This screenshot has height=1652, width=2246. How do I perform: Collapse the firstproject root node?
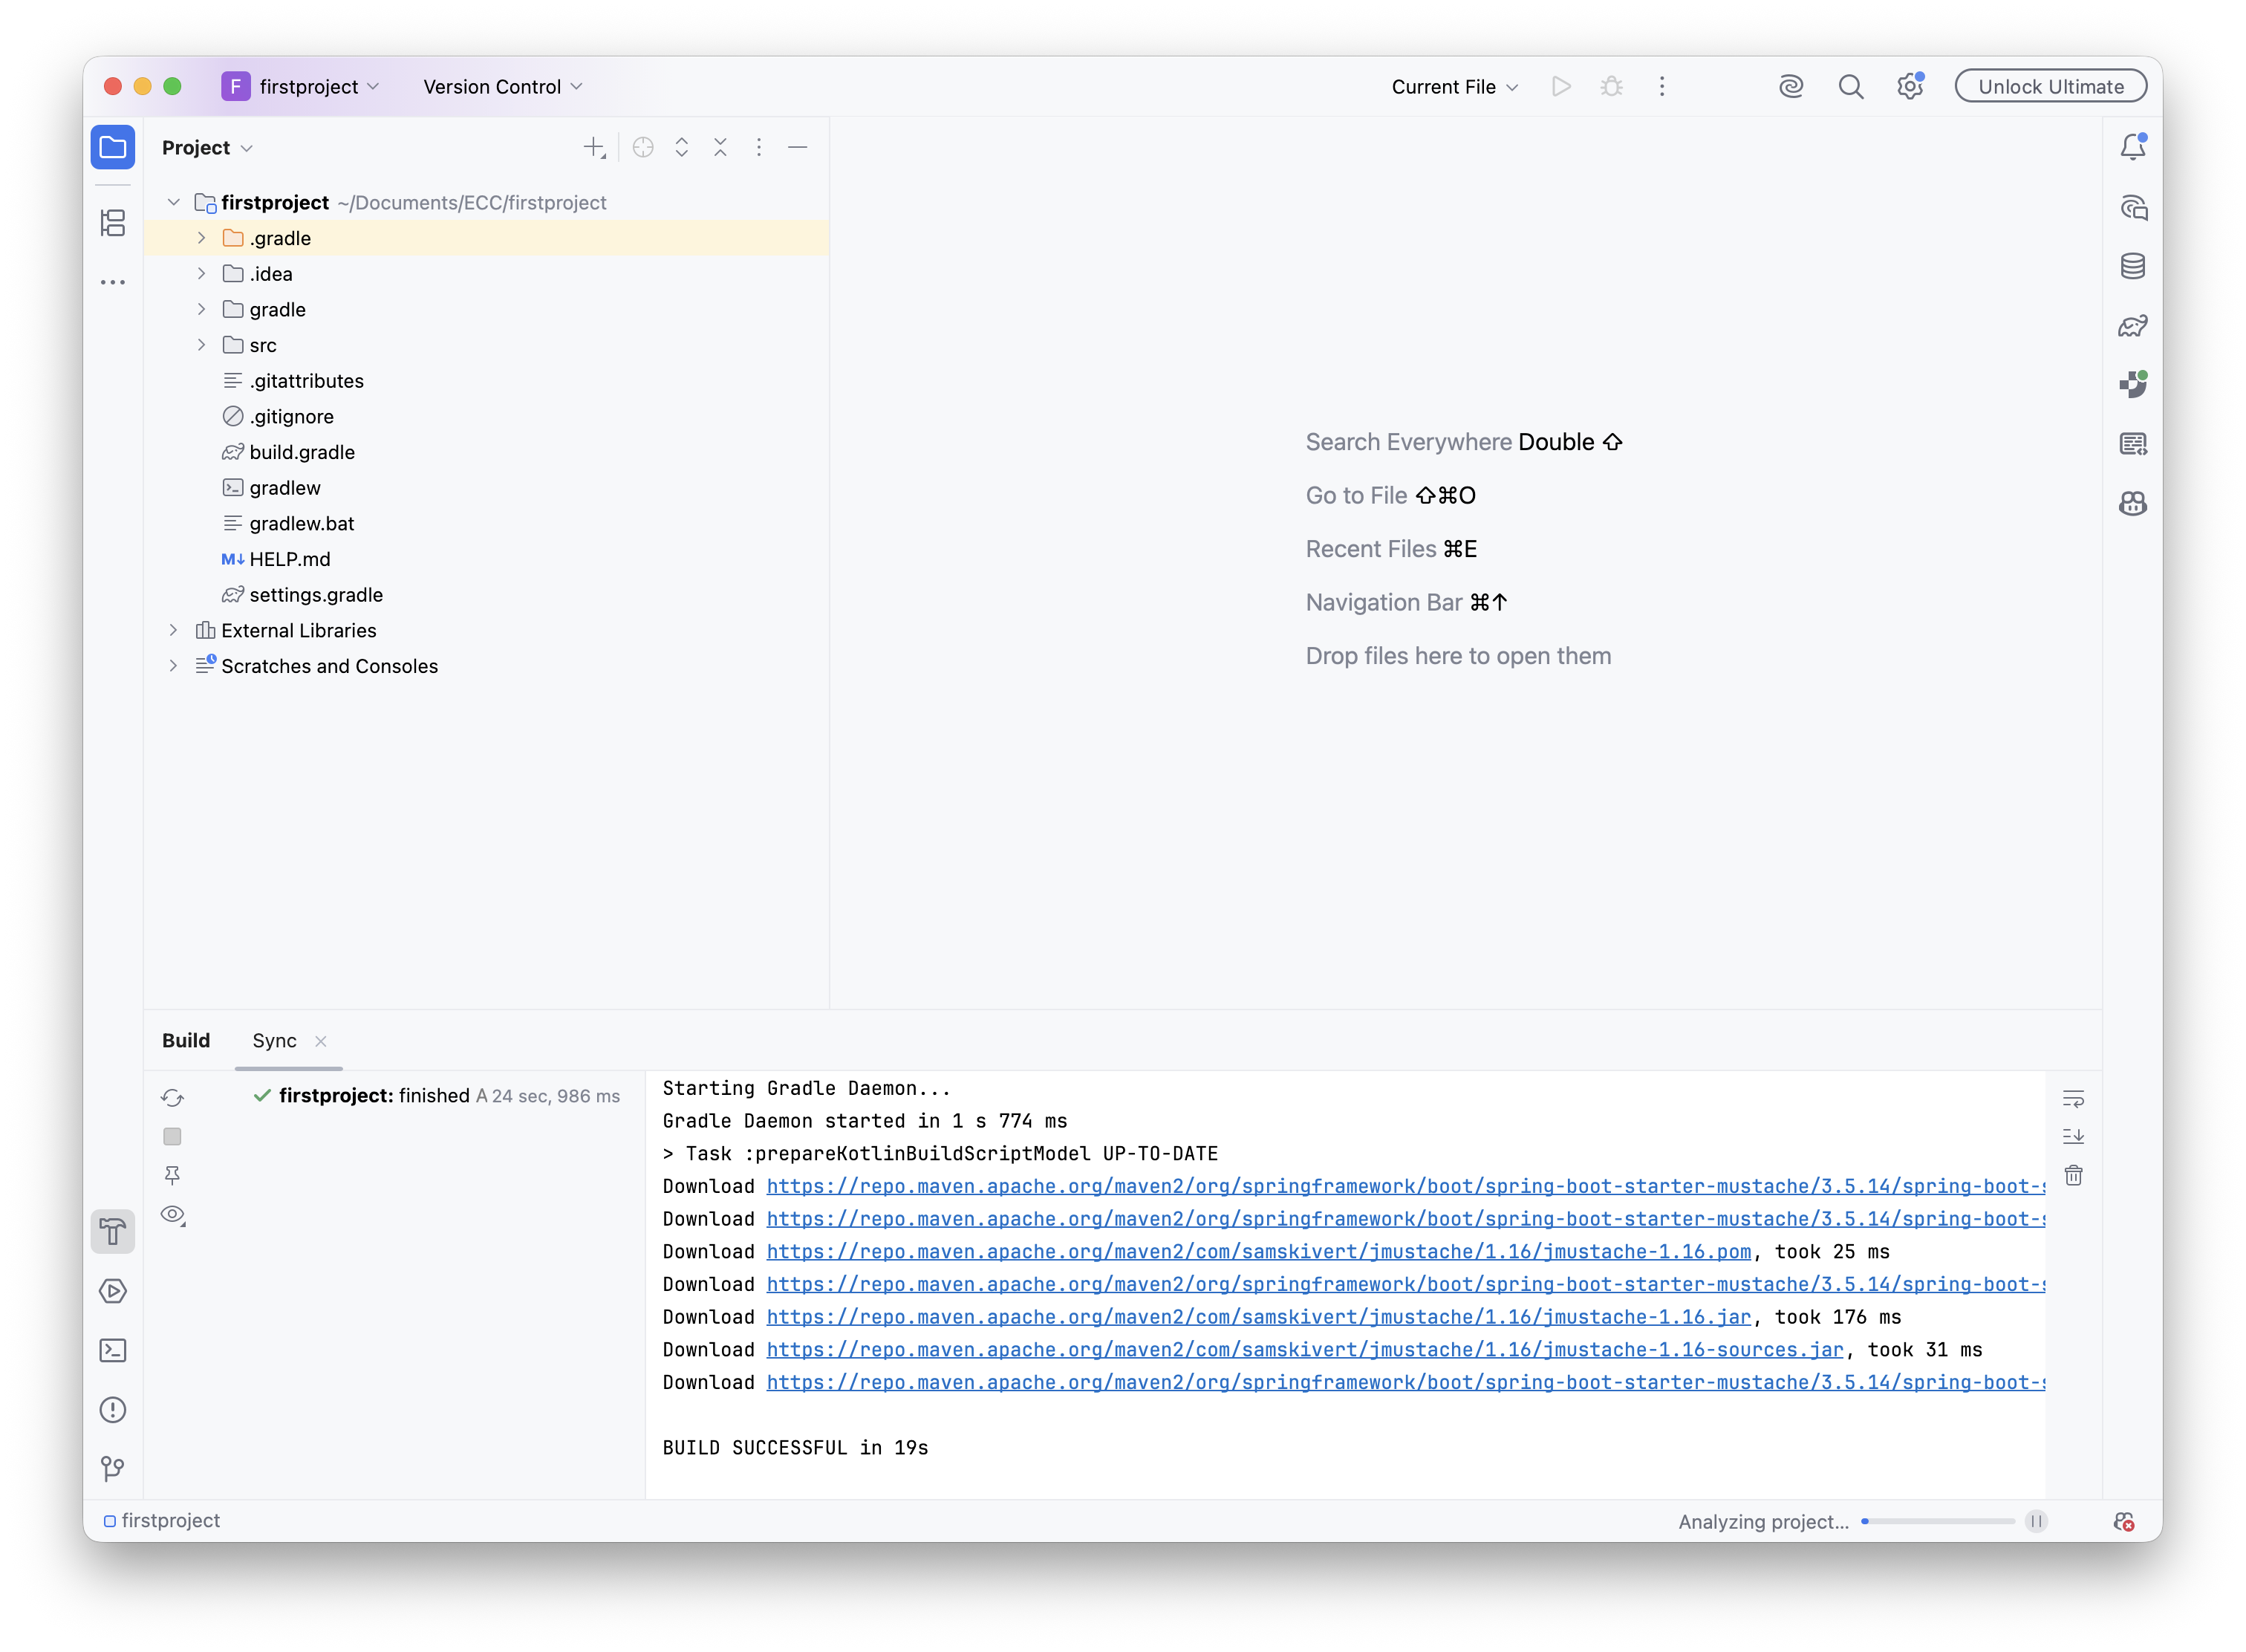click(173, 203)
